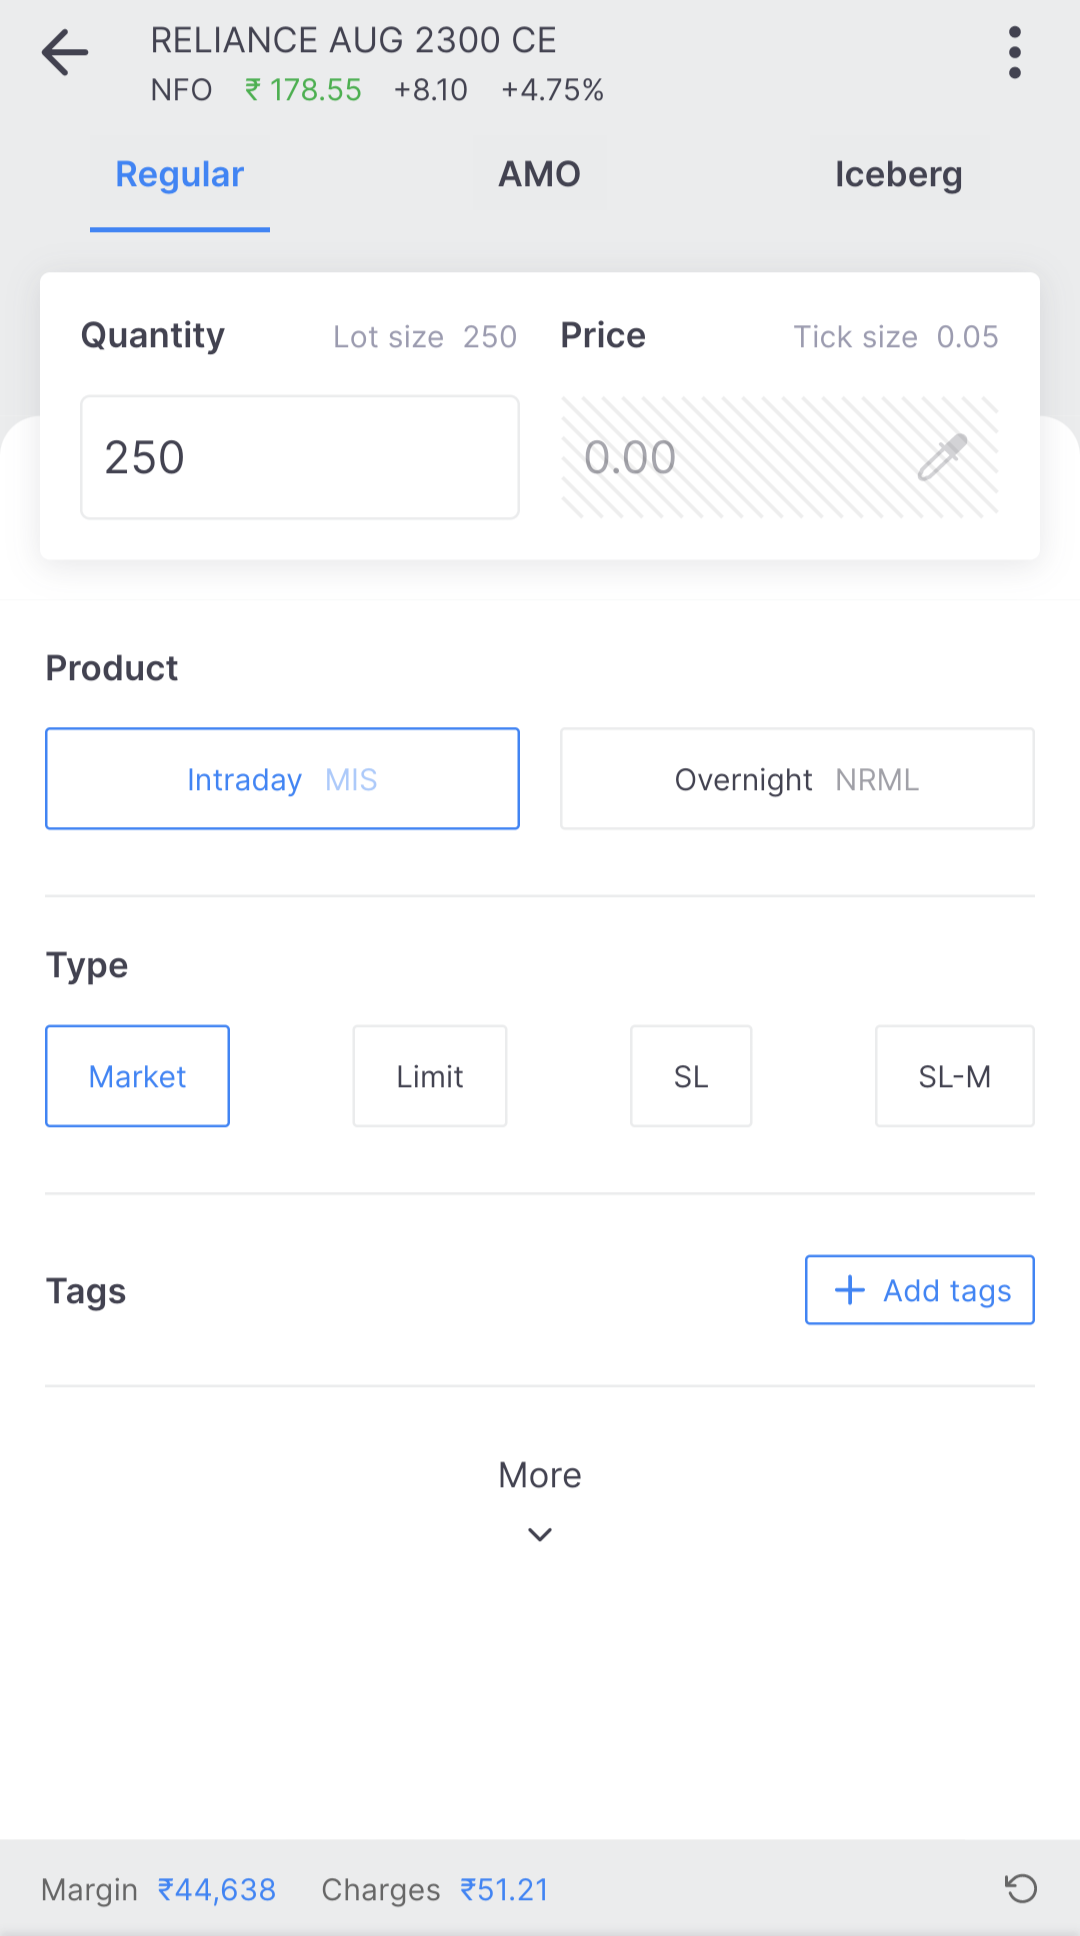Click the disabled Price field
This screenshot has height=1936, width=1080.
tap(780, 457)
